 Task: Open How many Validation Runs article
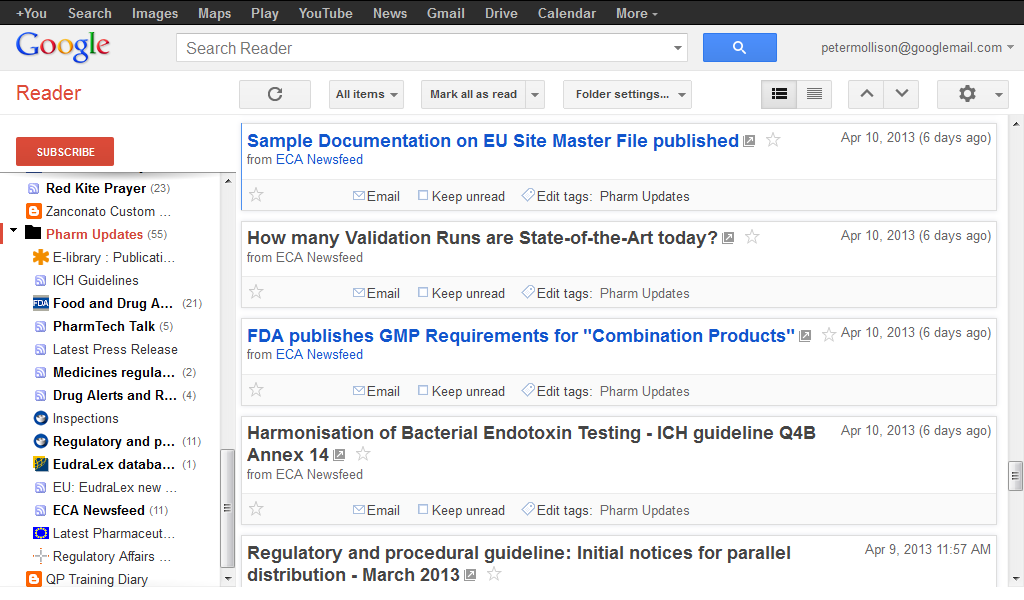click(482, 238)
